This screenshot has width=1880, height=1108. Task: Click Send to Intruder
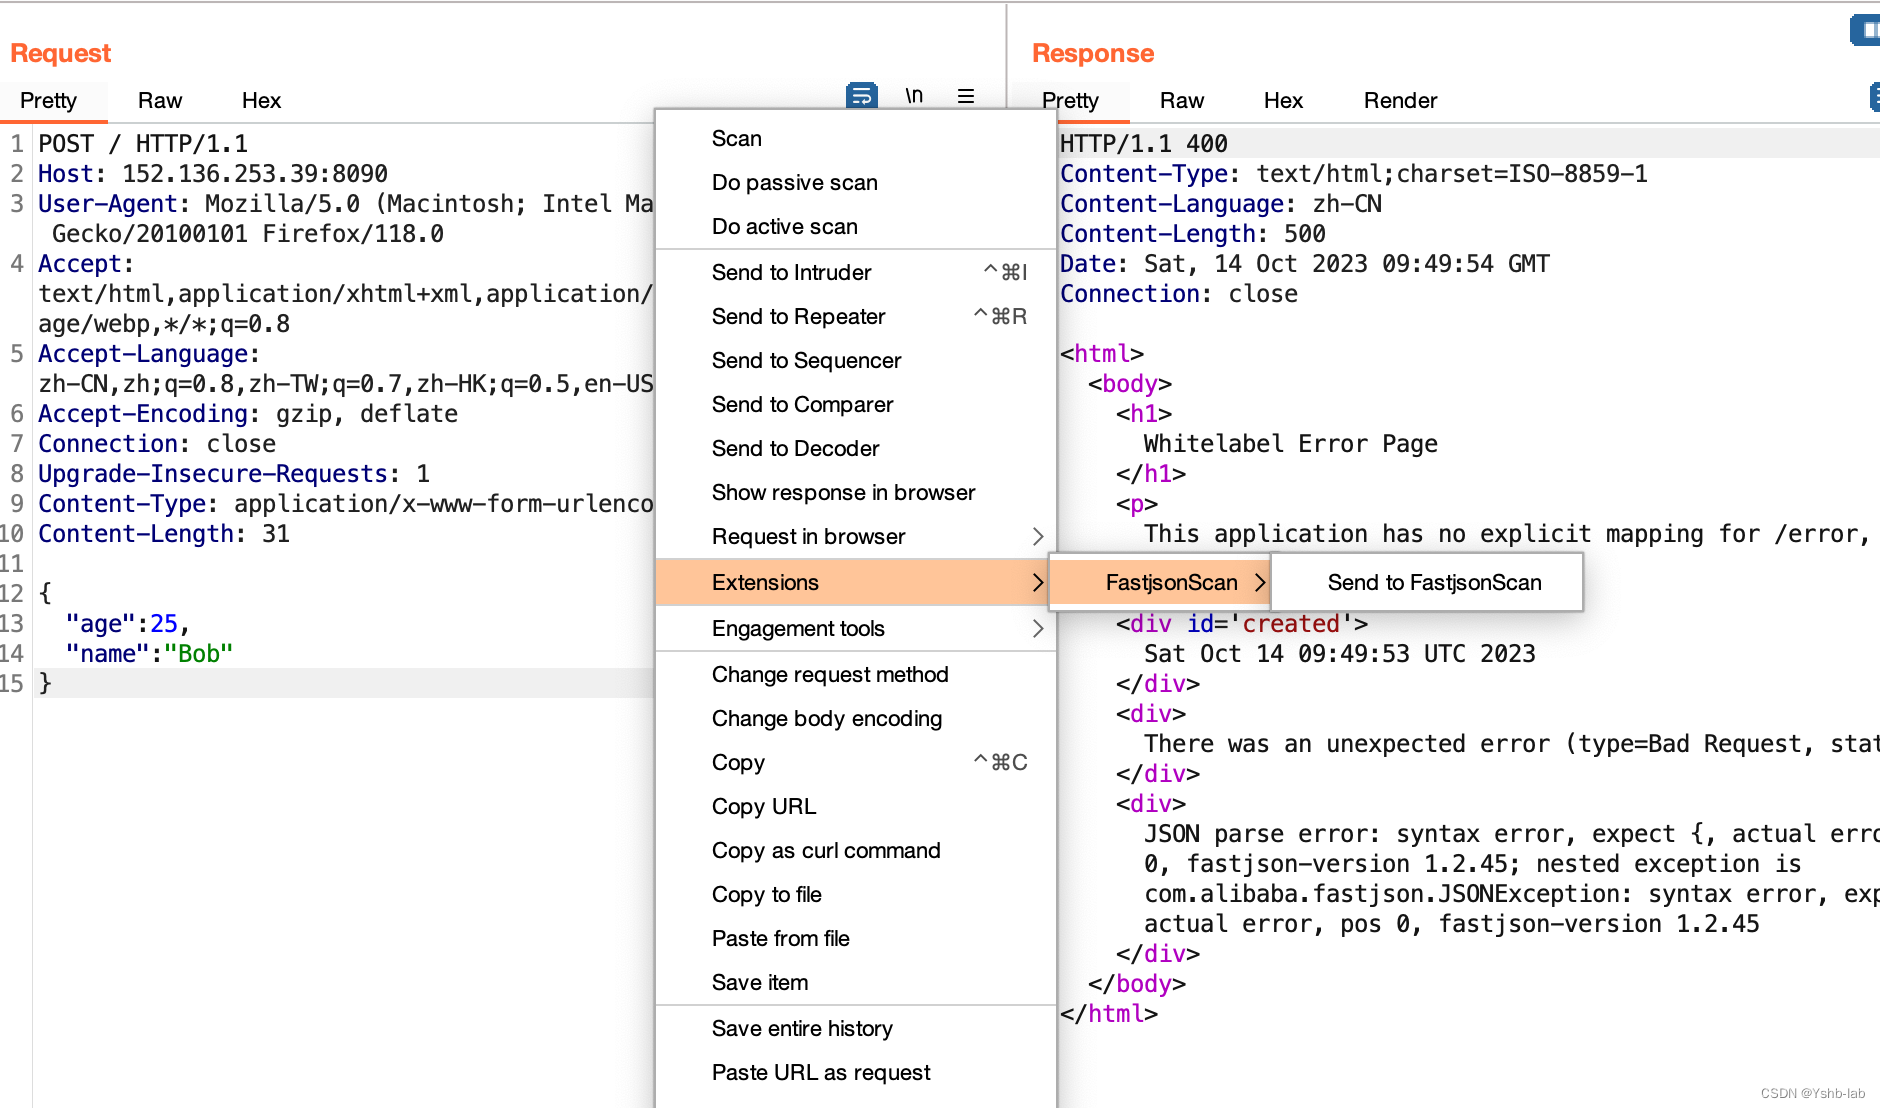(x=791, y=272)
